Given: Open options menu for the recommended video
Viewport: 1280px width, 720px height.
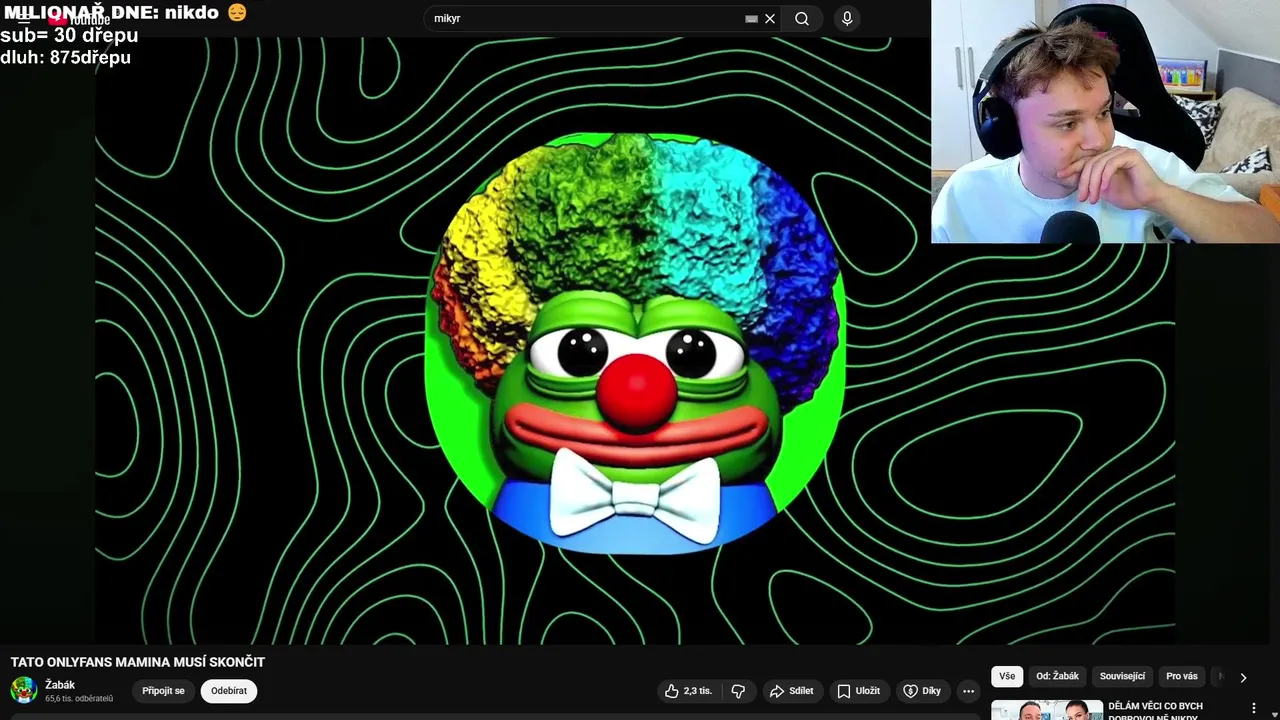Looking at the screenshot, I should click(x=1254, y=708).
